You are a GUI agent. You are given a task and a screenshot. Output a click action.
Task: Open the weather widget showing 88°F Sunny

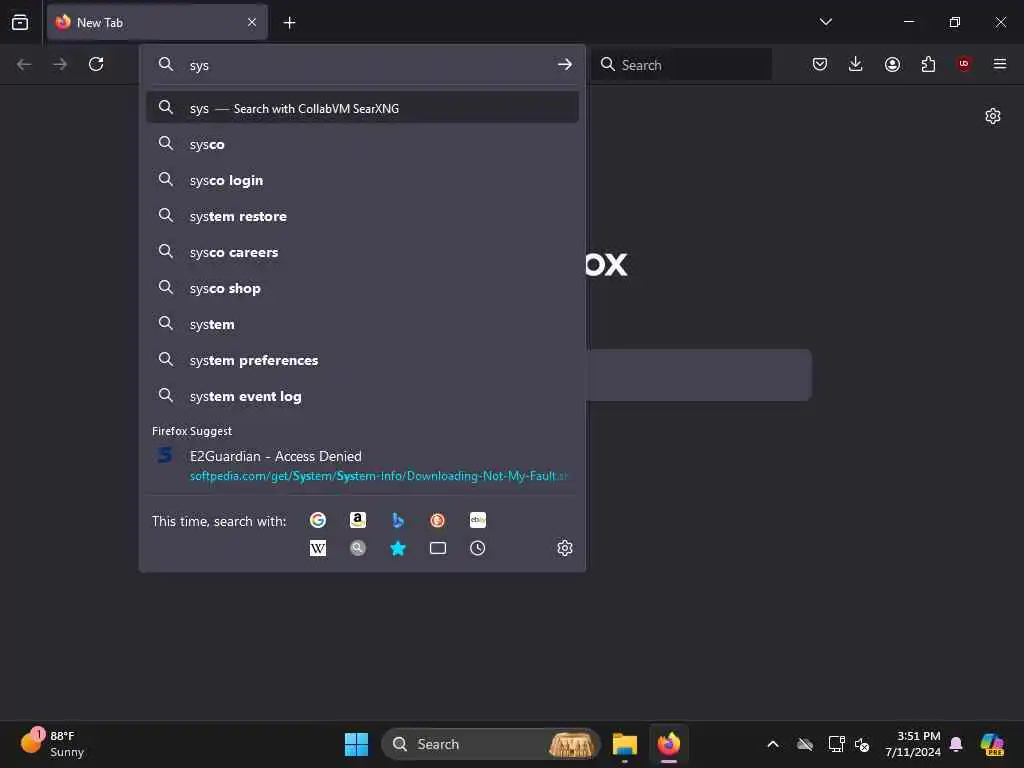pos(53,744)
